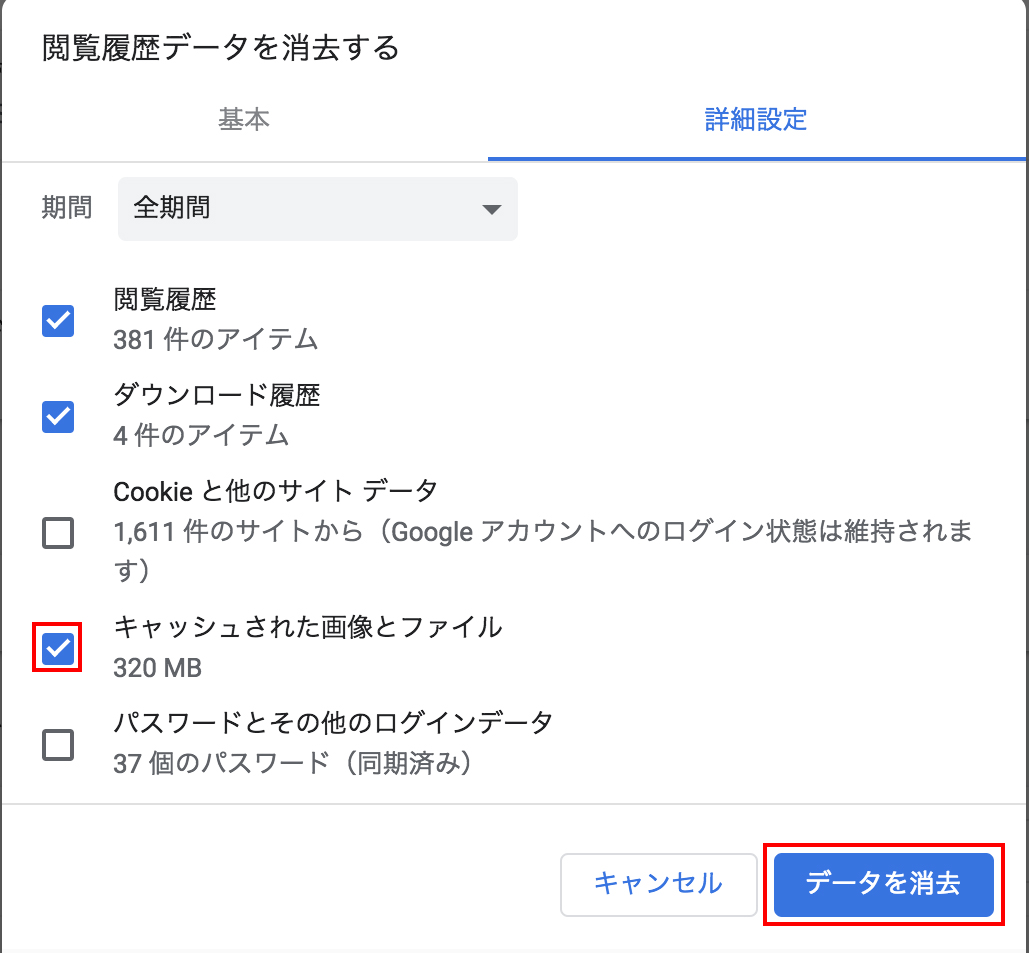The height and width of the screenshot is (953, 1029).
Task: Click the パスワードとその他のログインデータ label text
Action: point(333,722)
